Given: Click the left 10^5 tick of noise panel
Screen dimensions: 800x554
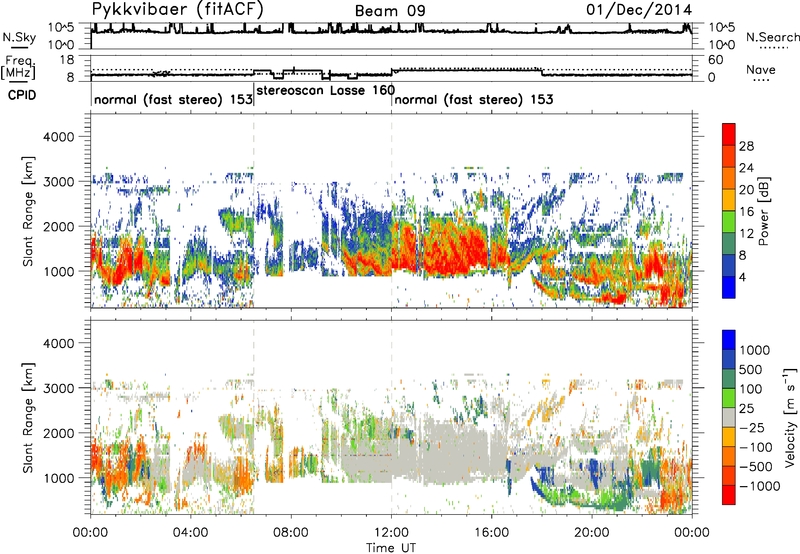Looking at the screenshot, I should coord(61,27).
